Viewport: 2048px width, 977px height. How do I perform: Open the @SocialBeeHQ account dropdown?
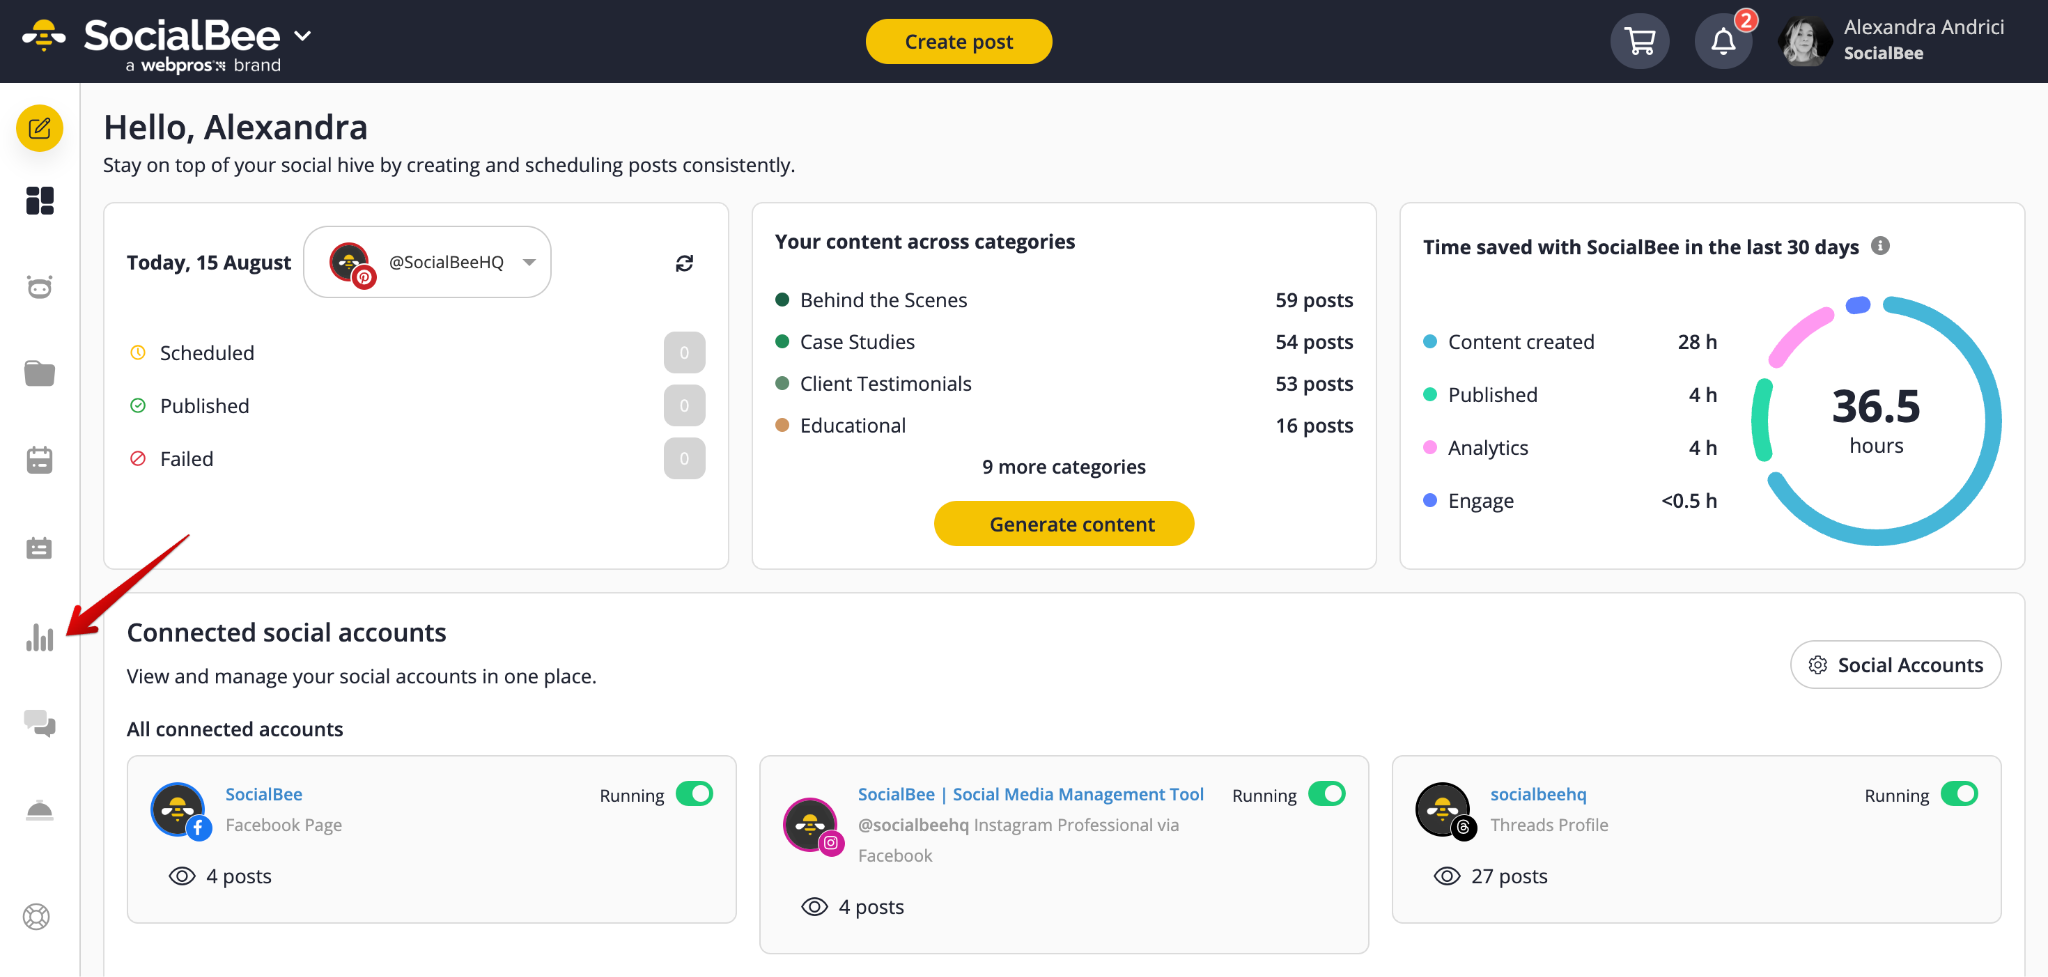pyautogui.click(x=428, y=262)
